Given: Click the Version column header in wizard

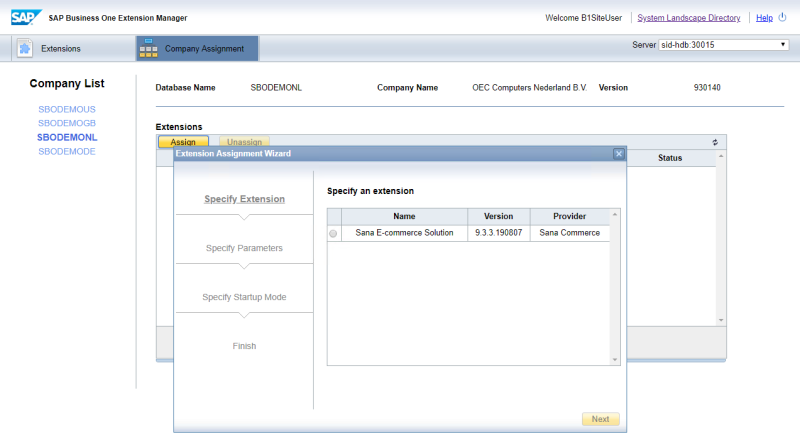Looking at the screenshot, I should click(x=498, y=216).
